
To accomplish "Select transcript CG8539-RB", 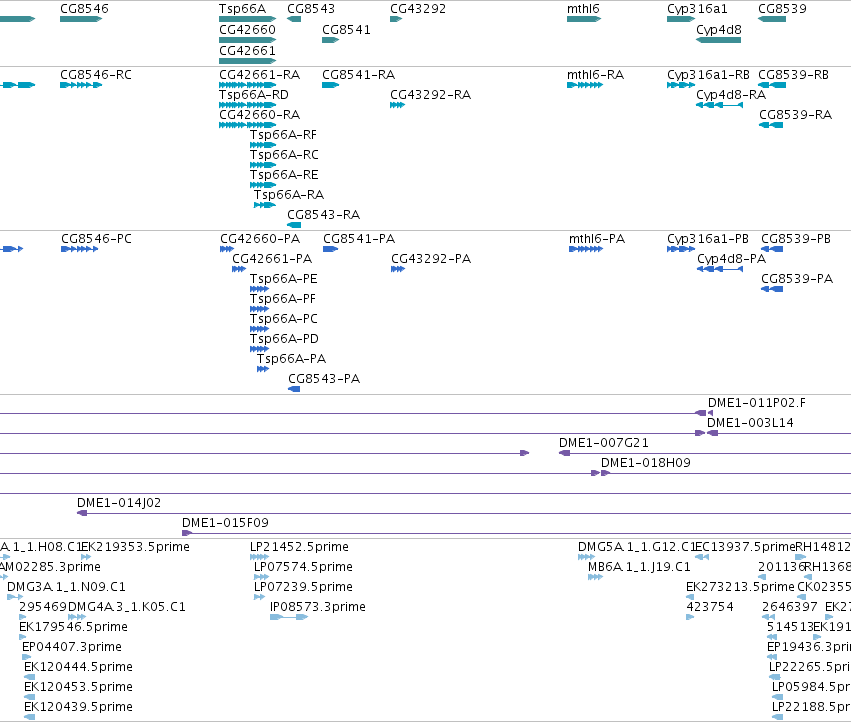I will 772,85.
